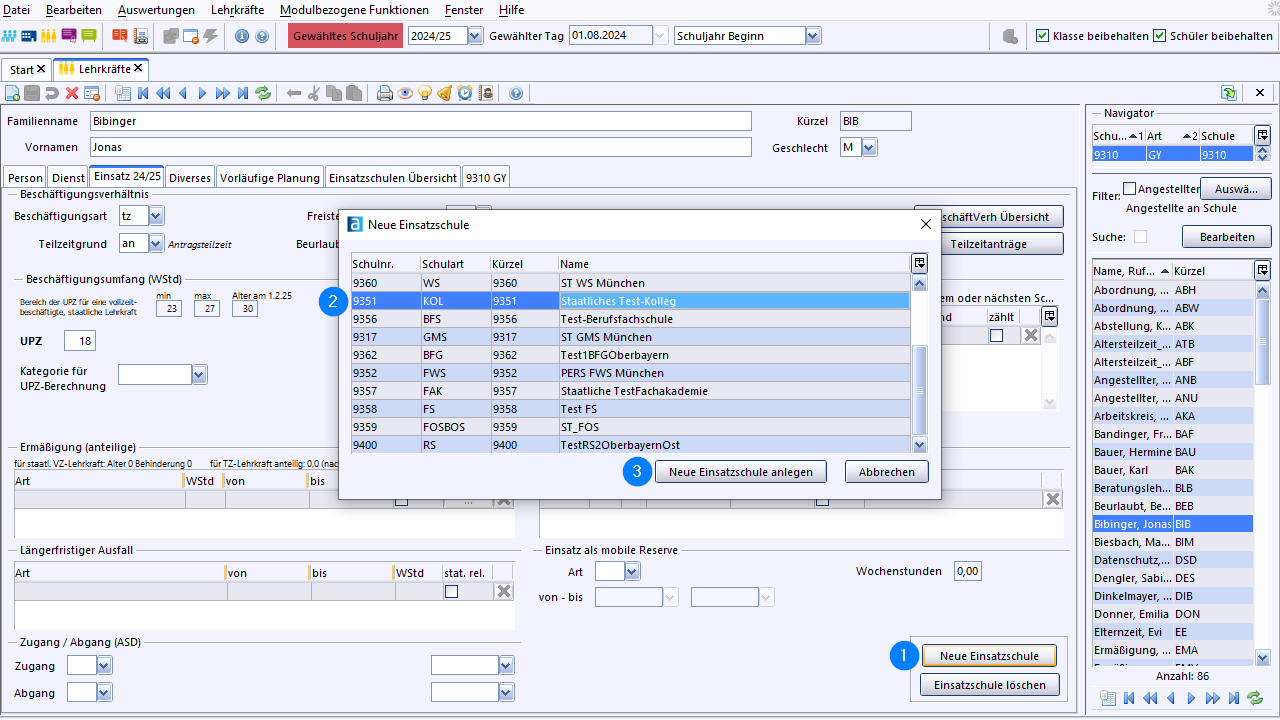1280x720 pixels.
Task: Close the Start tab
Action: pyautogui.click(x=41, y=69)
